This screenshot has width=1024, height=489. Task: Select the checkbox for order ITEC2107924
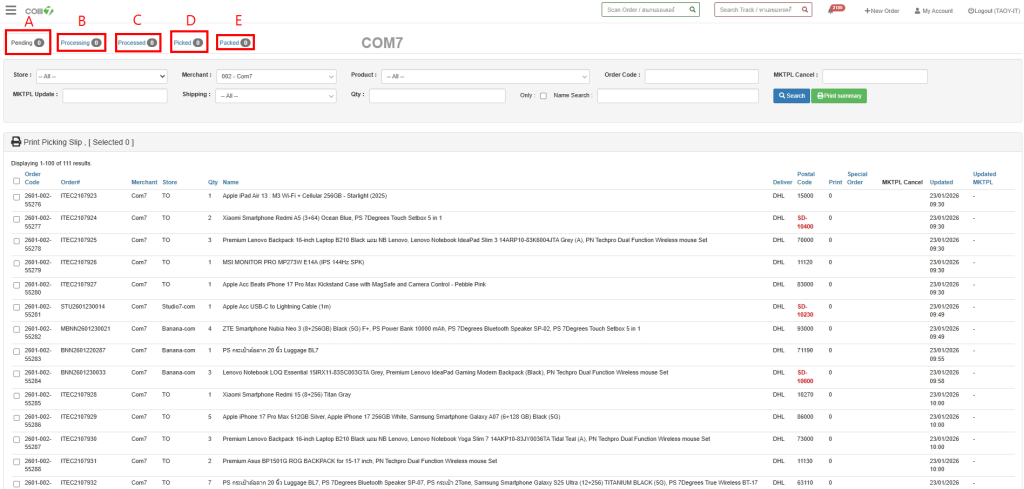click(16, 218)
